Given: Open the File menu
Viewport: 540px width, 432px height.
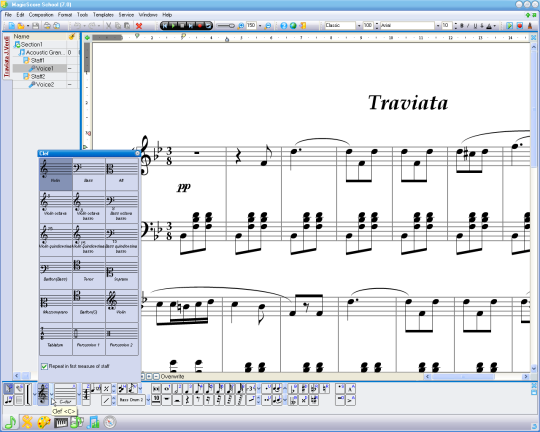Looking at the screenshot, I should click(x=8, y=15).
